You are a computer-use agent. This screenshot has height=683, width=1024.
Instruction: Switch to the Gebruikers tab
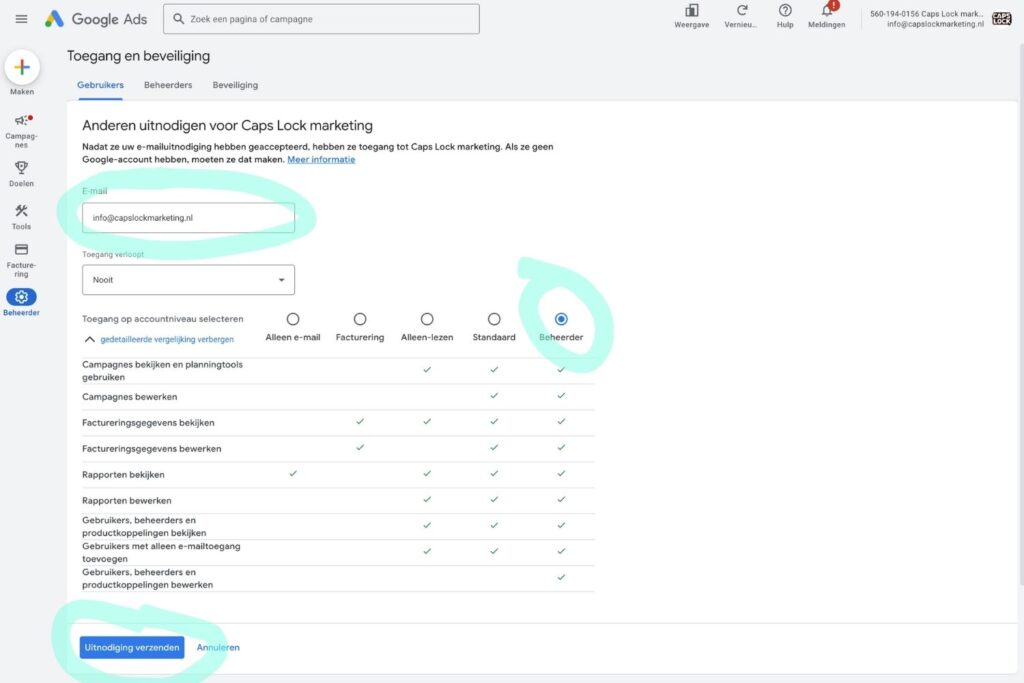pos(101,85)
